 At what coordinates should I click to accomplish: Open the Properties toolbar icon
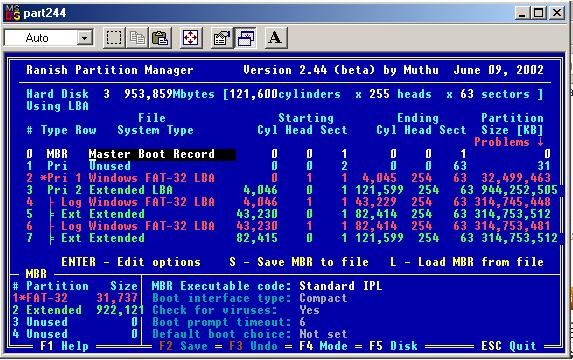click(222, 38)
